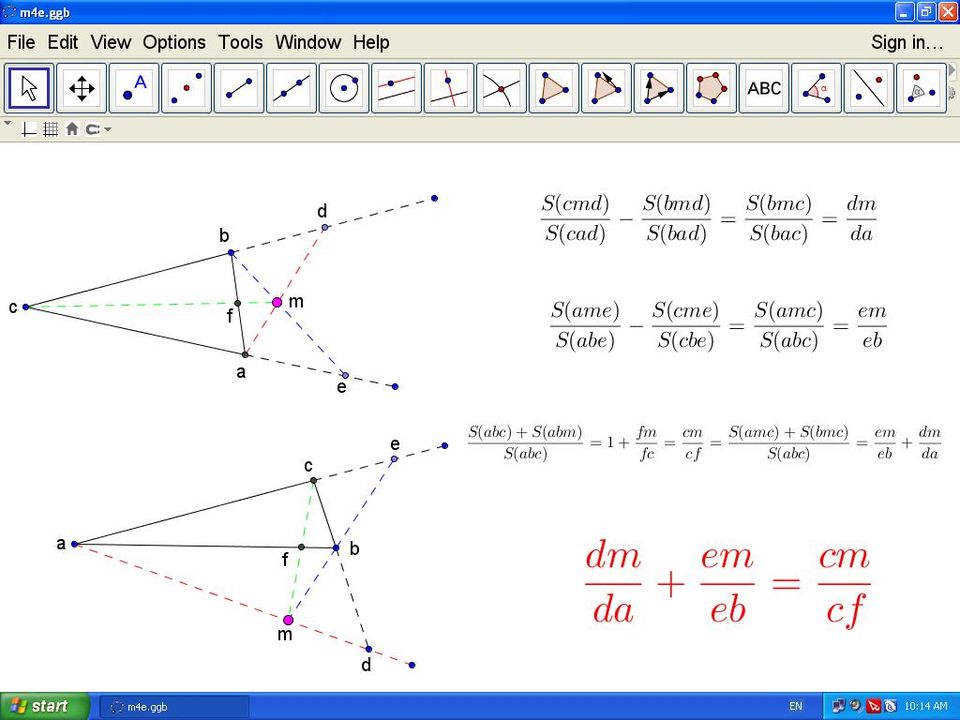Image resolution: width=960 pixels, height=720 pixels.
Task: Select the Move Graphics View tool
Action: (x=82, y=89)
